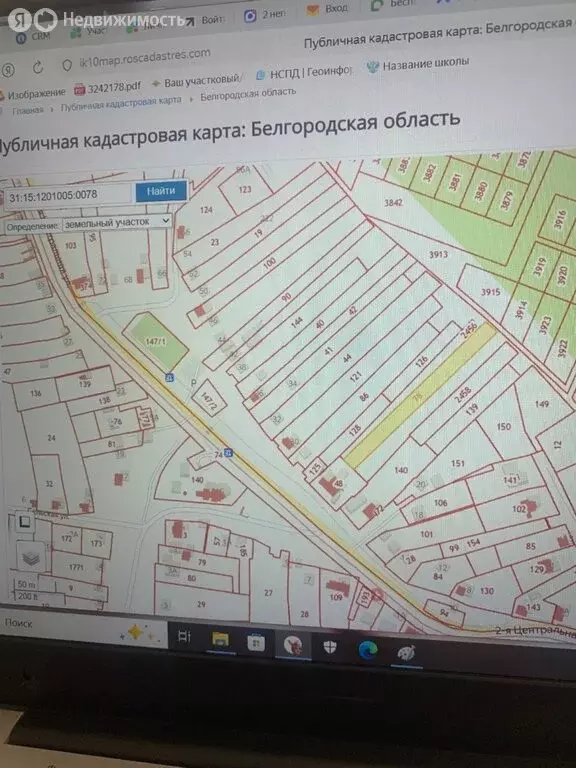Click the Найти search button
Image resolution: width=576 pixels, height=768 pixels.
pyautogui.click(x=161, y=191)
